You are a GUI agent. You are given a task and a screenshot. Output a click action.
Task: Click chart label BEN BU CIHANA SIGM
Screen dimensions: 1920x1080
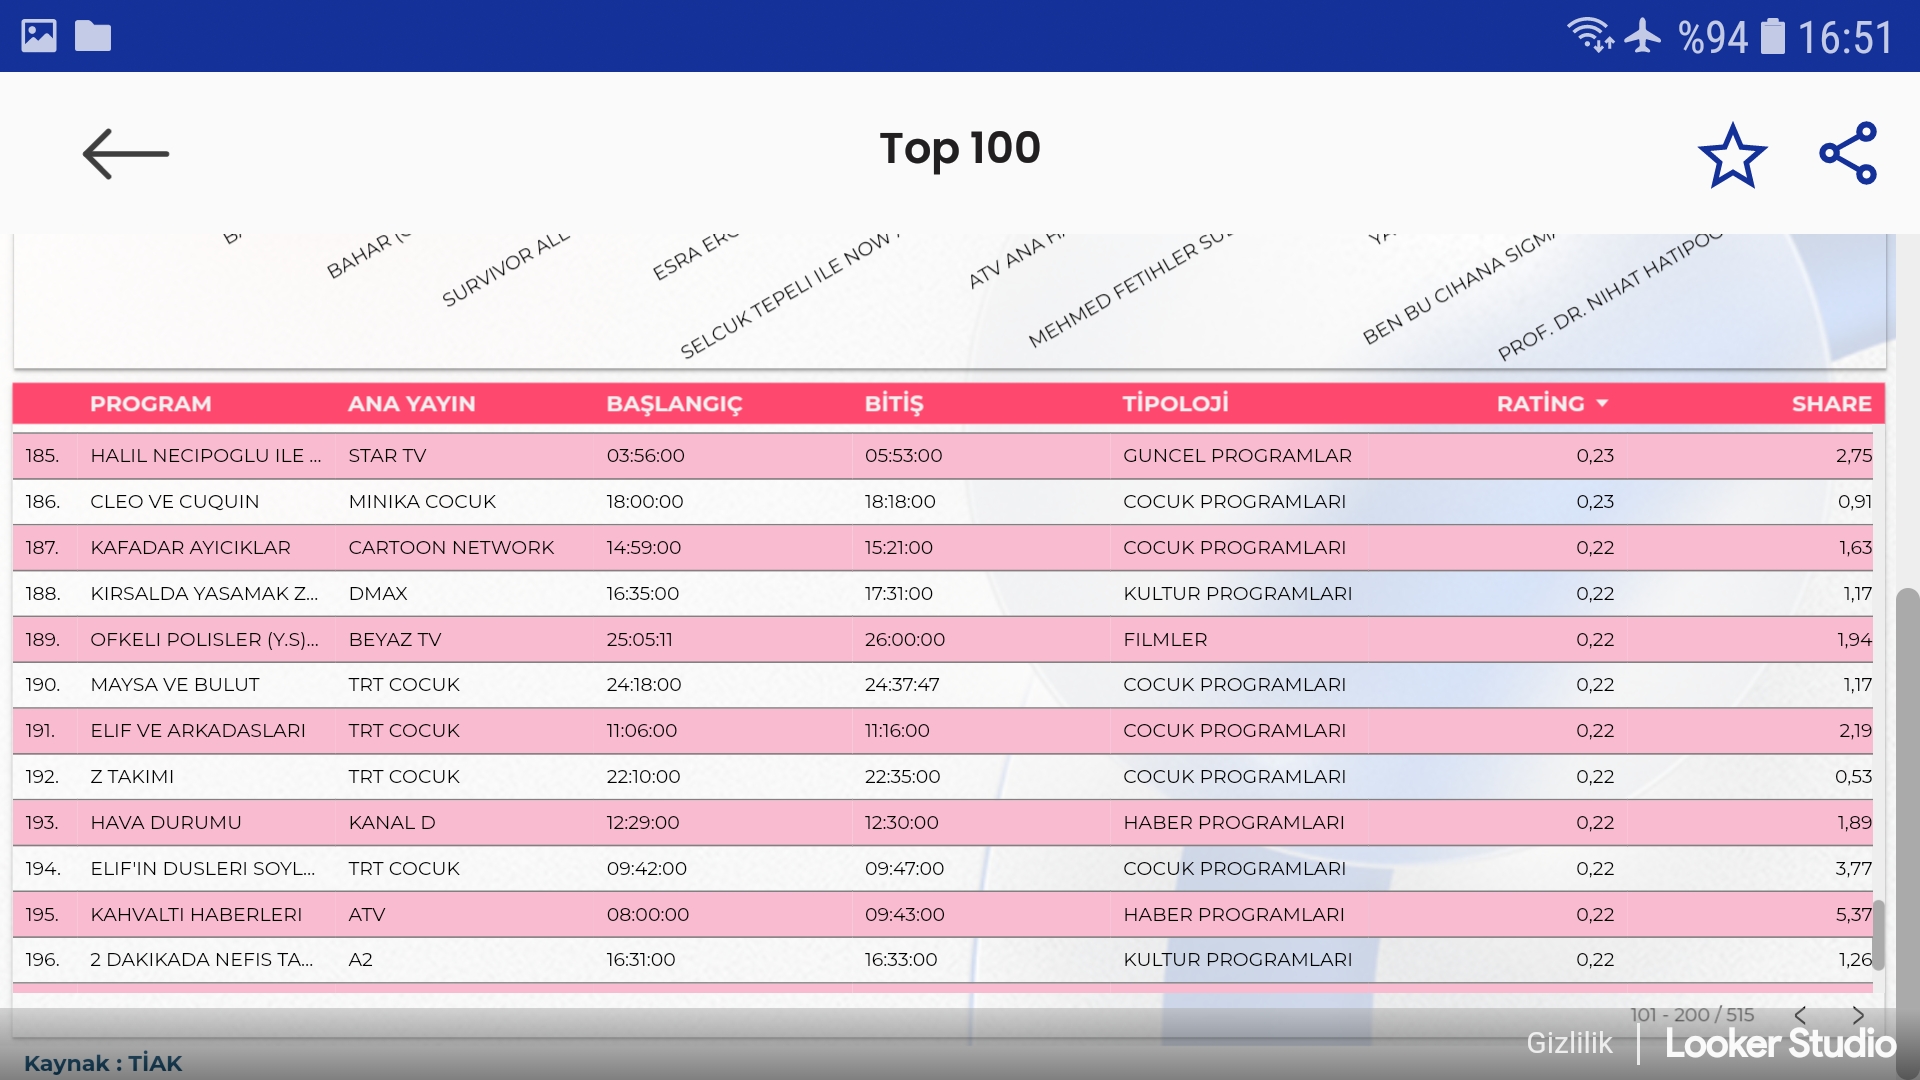click(x=1459, y=288)
